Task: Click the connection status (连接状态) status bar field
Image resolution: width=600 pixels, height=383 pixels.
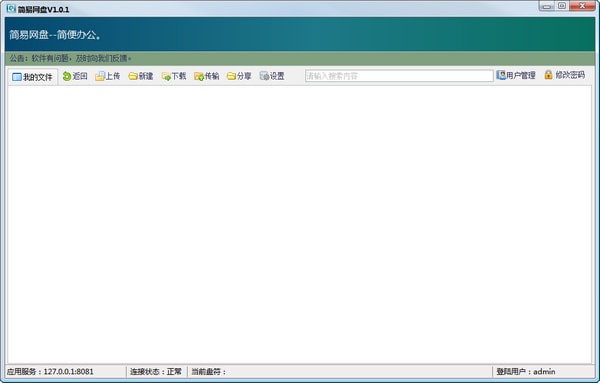Action: point(156,372)
